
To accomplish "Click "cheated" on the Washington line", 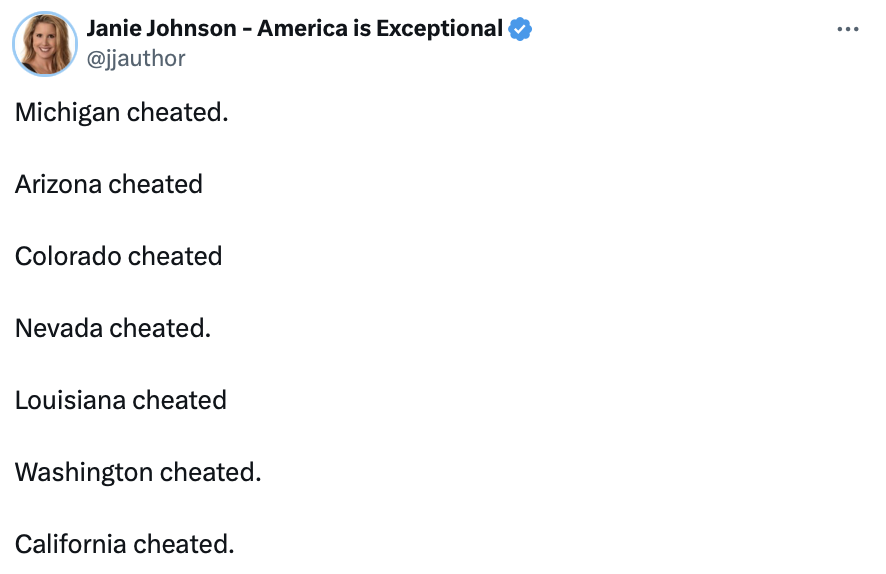I will 209,472.
